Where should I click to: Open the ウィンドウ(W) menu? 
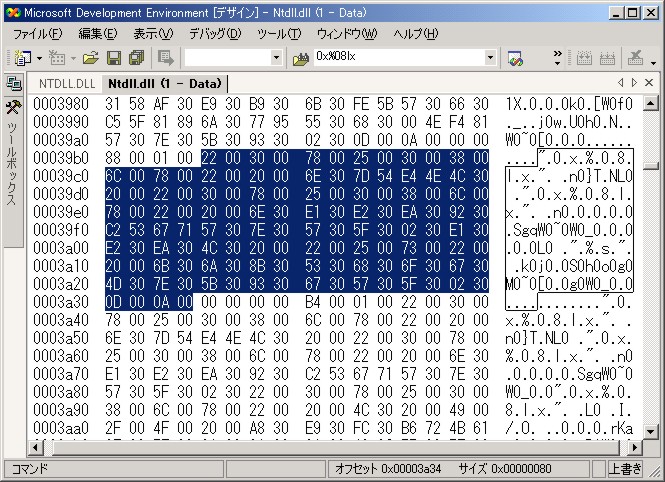pos(347,33)
